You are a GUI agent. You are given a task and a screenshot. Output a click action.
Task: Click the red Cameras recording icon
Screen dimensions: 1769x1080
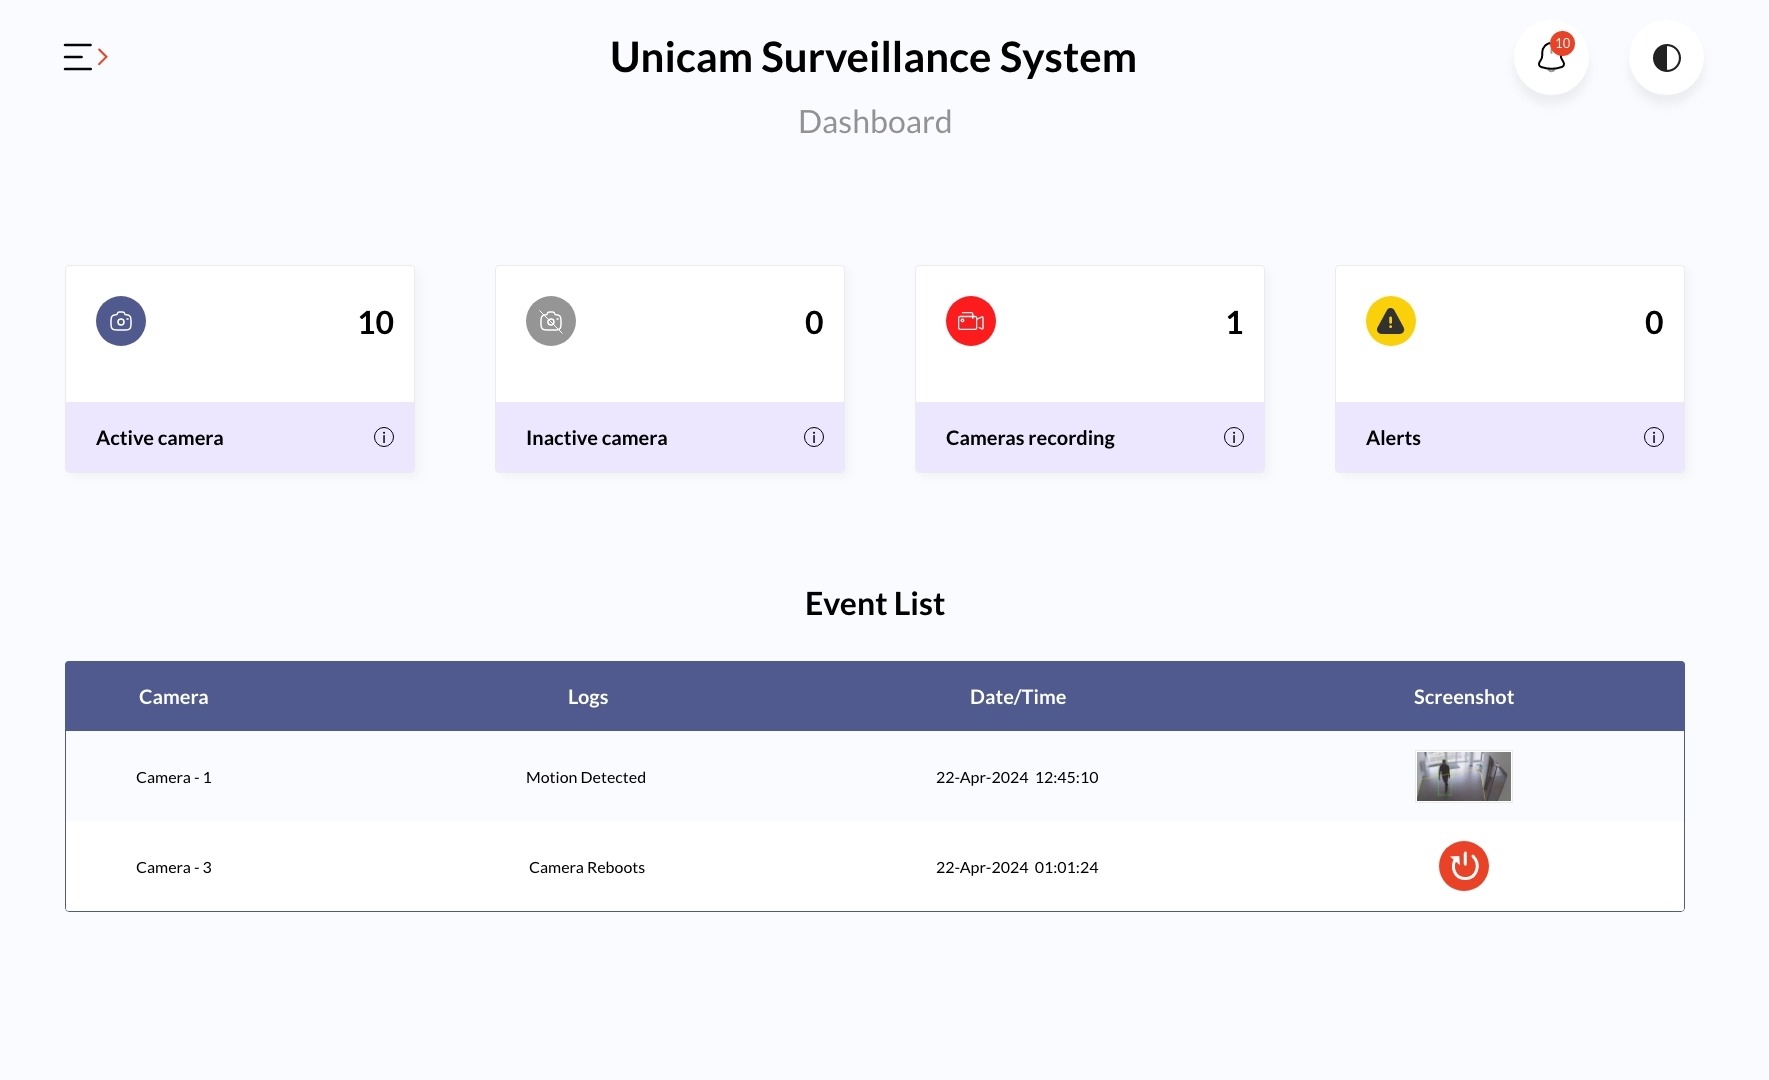coord(971,321)
